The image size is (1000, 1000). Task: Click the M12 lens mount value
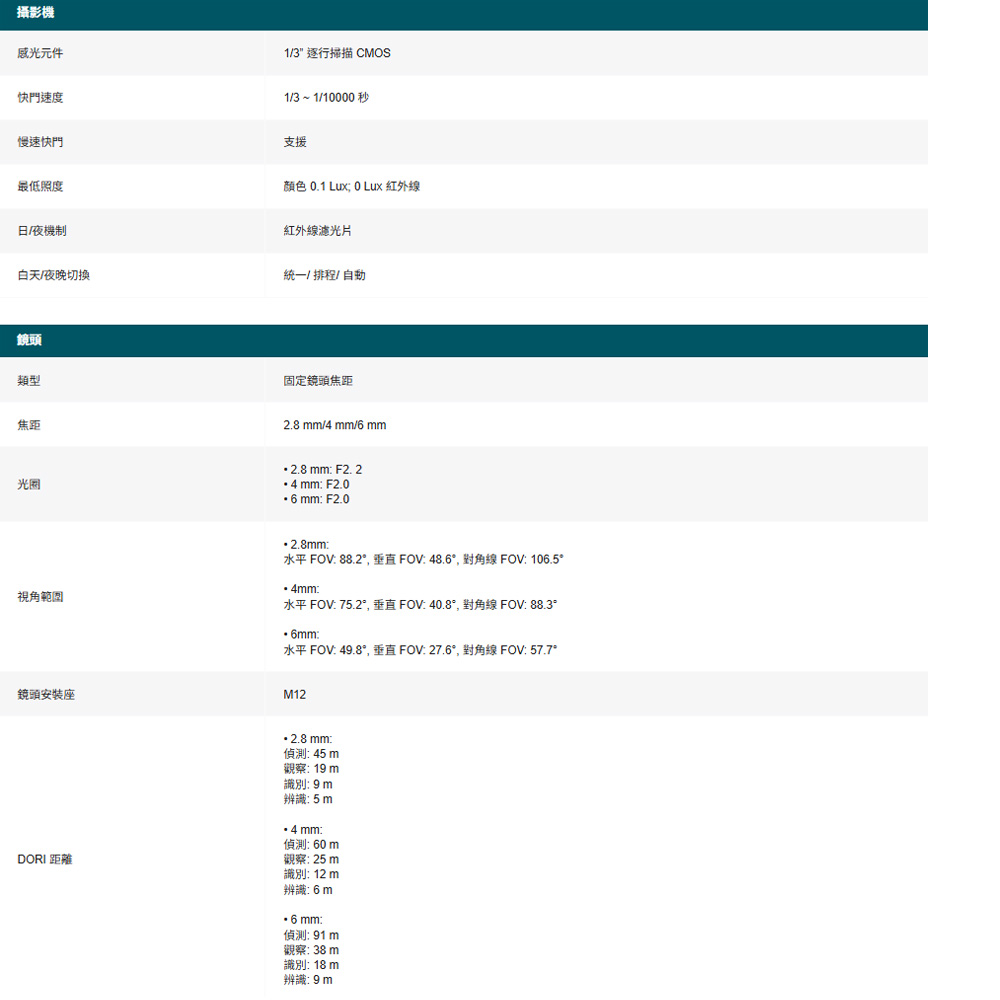click(x=295, y=694)
